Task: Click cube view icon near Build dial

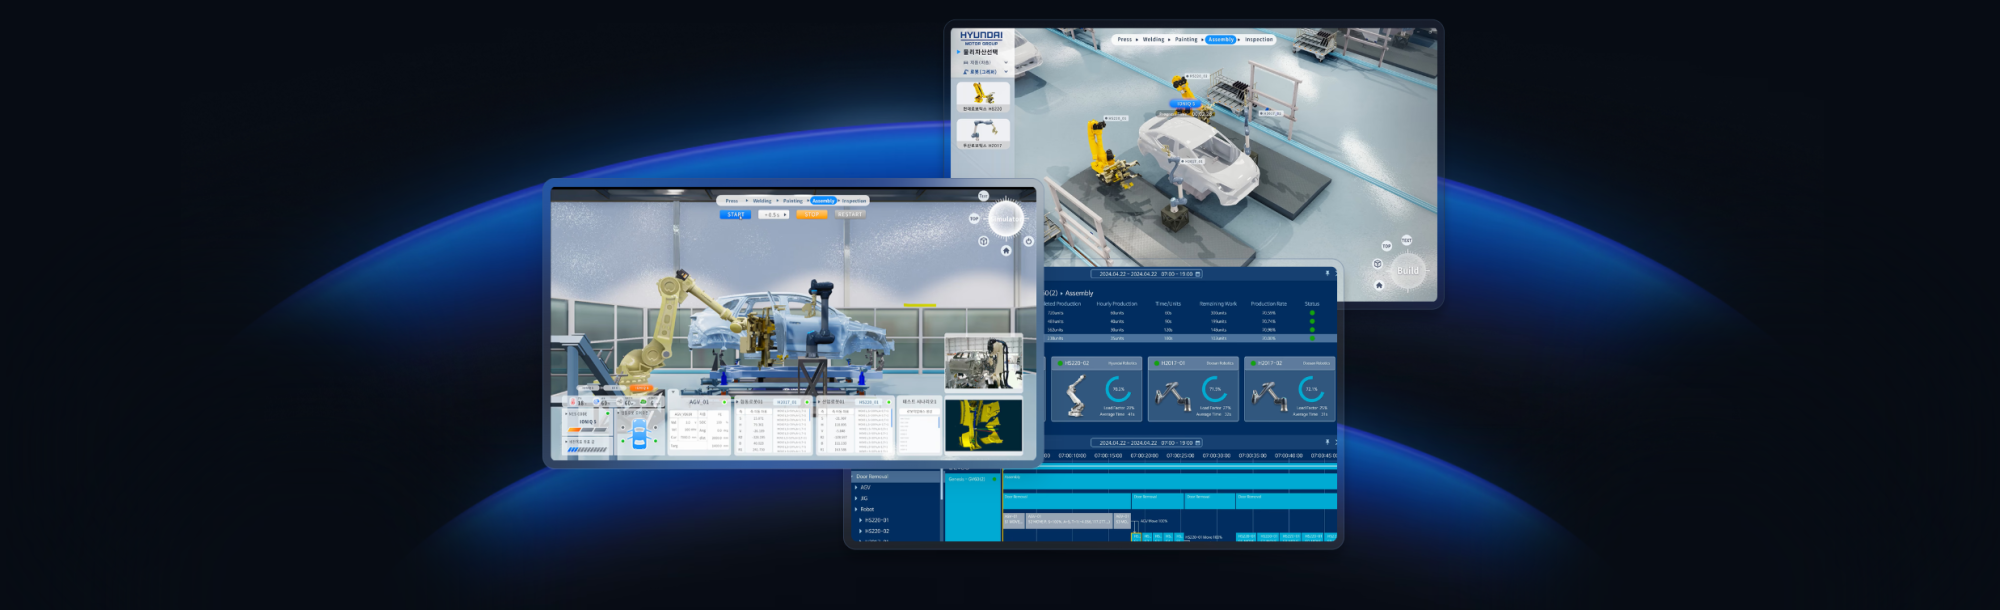Action: [1377, 264]
